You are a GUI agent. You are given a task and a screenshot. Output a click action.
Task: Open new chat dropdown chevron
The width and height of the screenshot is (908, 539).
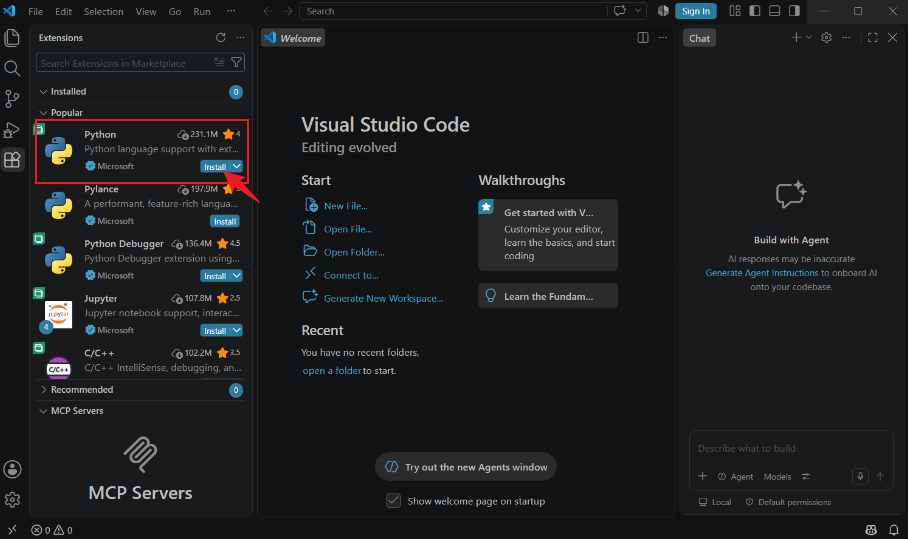809,38
